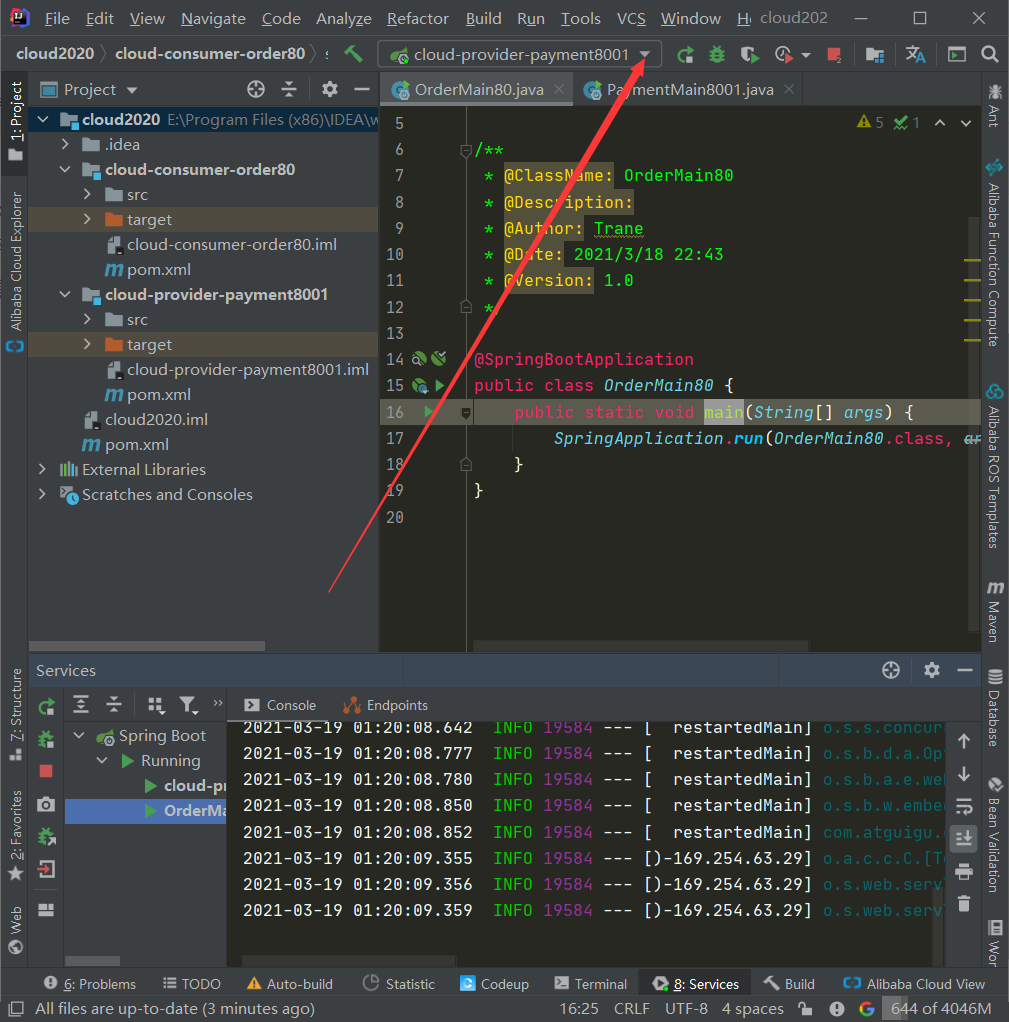This screenshot has width=1009, height=1022.
Task: Close the OrderMain80.java tab
Action: click(x=559, y=89)
